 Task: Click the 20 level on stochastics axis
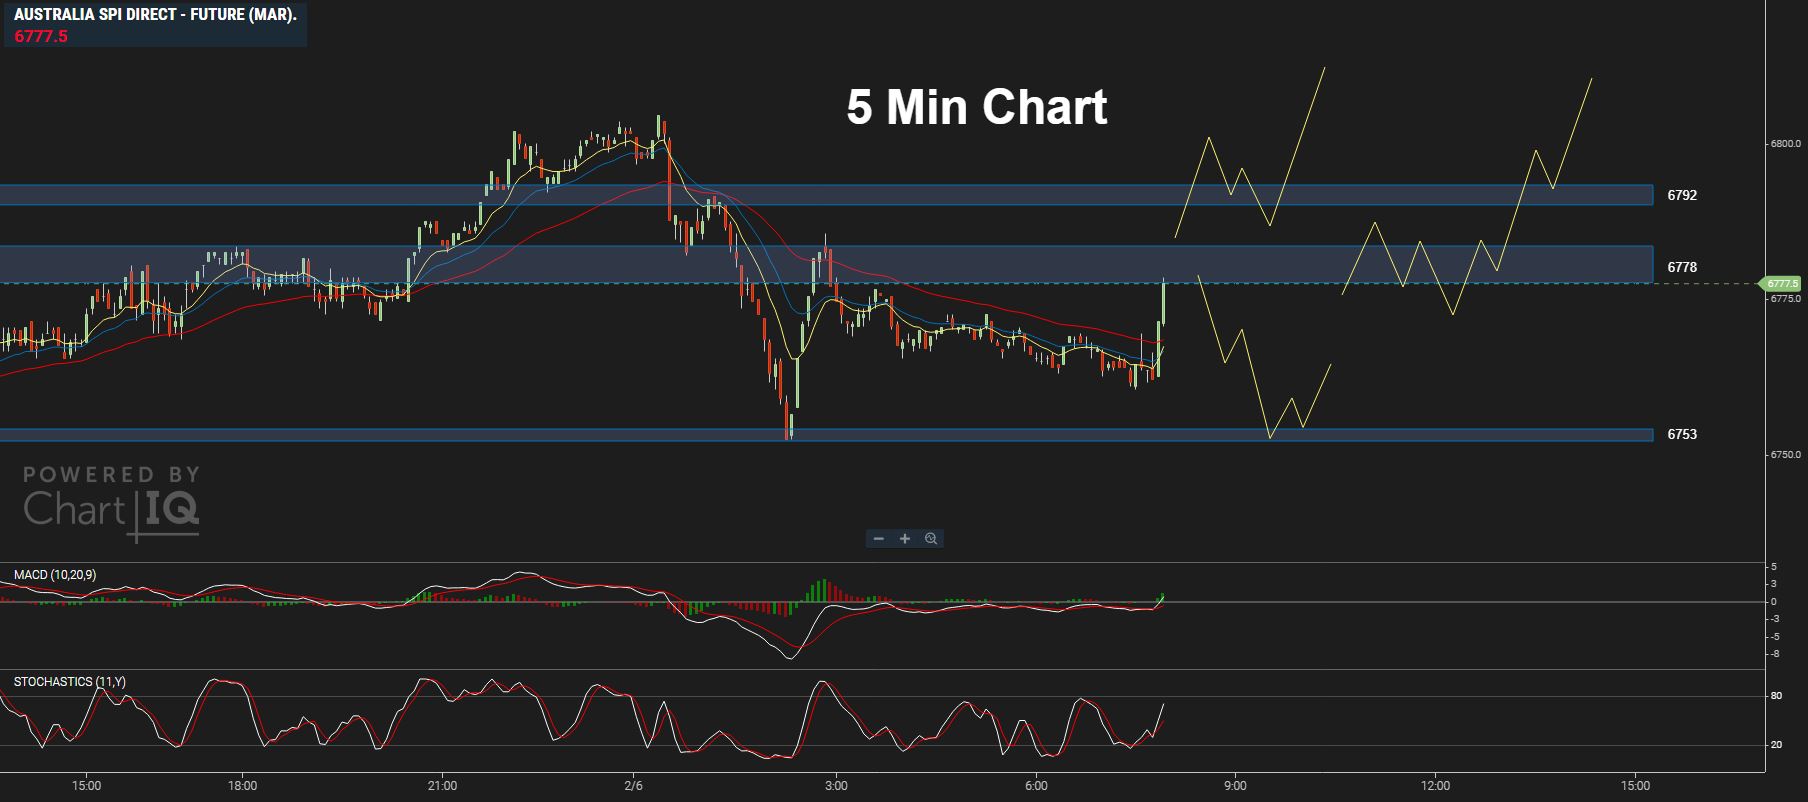click(x=1776, y=745)
